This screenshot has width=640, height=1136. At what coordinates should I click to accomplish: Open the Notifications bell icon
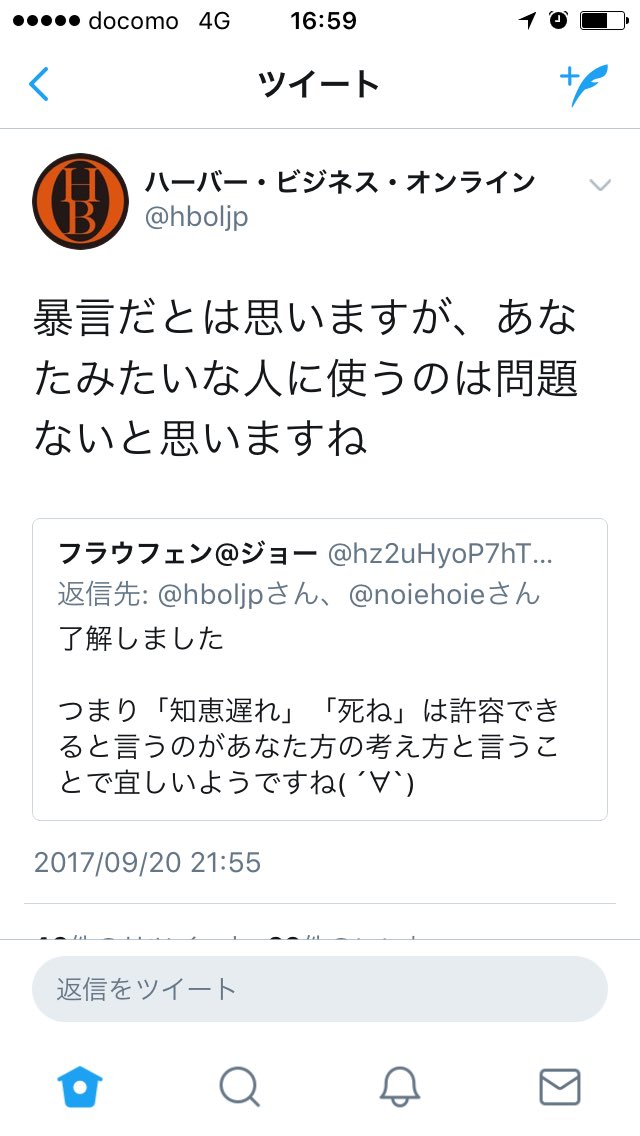click(400, 1087)
